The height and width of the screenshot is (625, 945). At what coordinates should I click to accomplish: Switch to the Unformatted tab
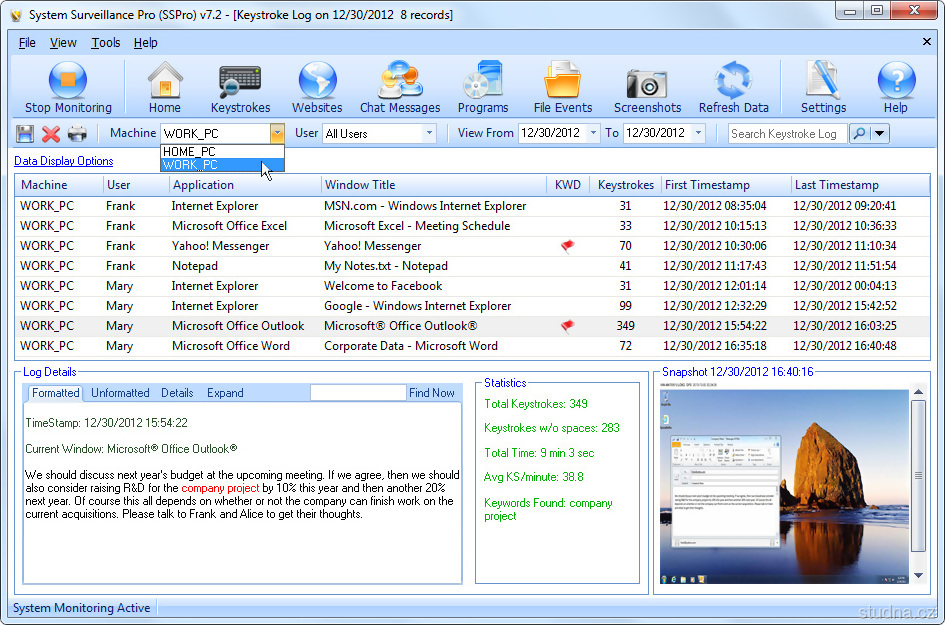tap(120, 393)
